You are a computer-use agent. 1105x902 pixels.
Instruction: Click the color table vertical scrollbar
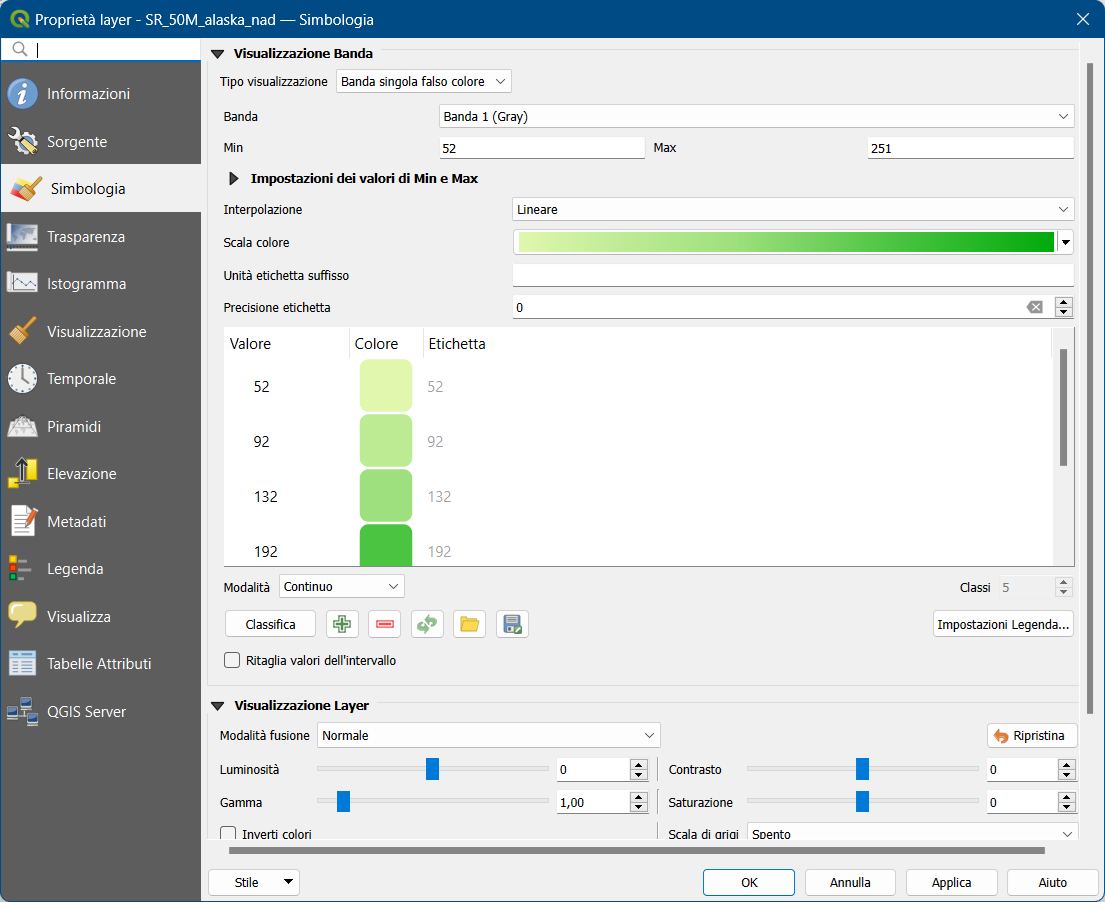[1063, 407]
